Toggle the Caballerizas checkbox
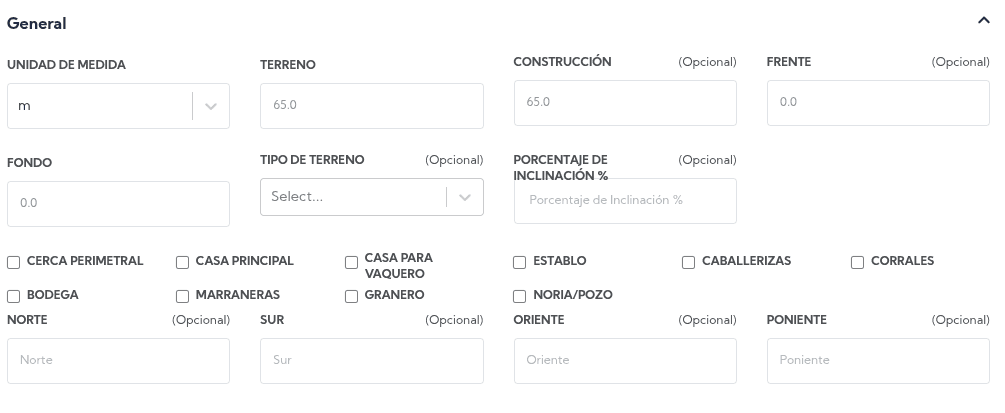The image size is (1005, 413). [x=688, y=262]
